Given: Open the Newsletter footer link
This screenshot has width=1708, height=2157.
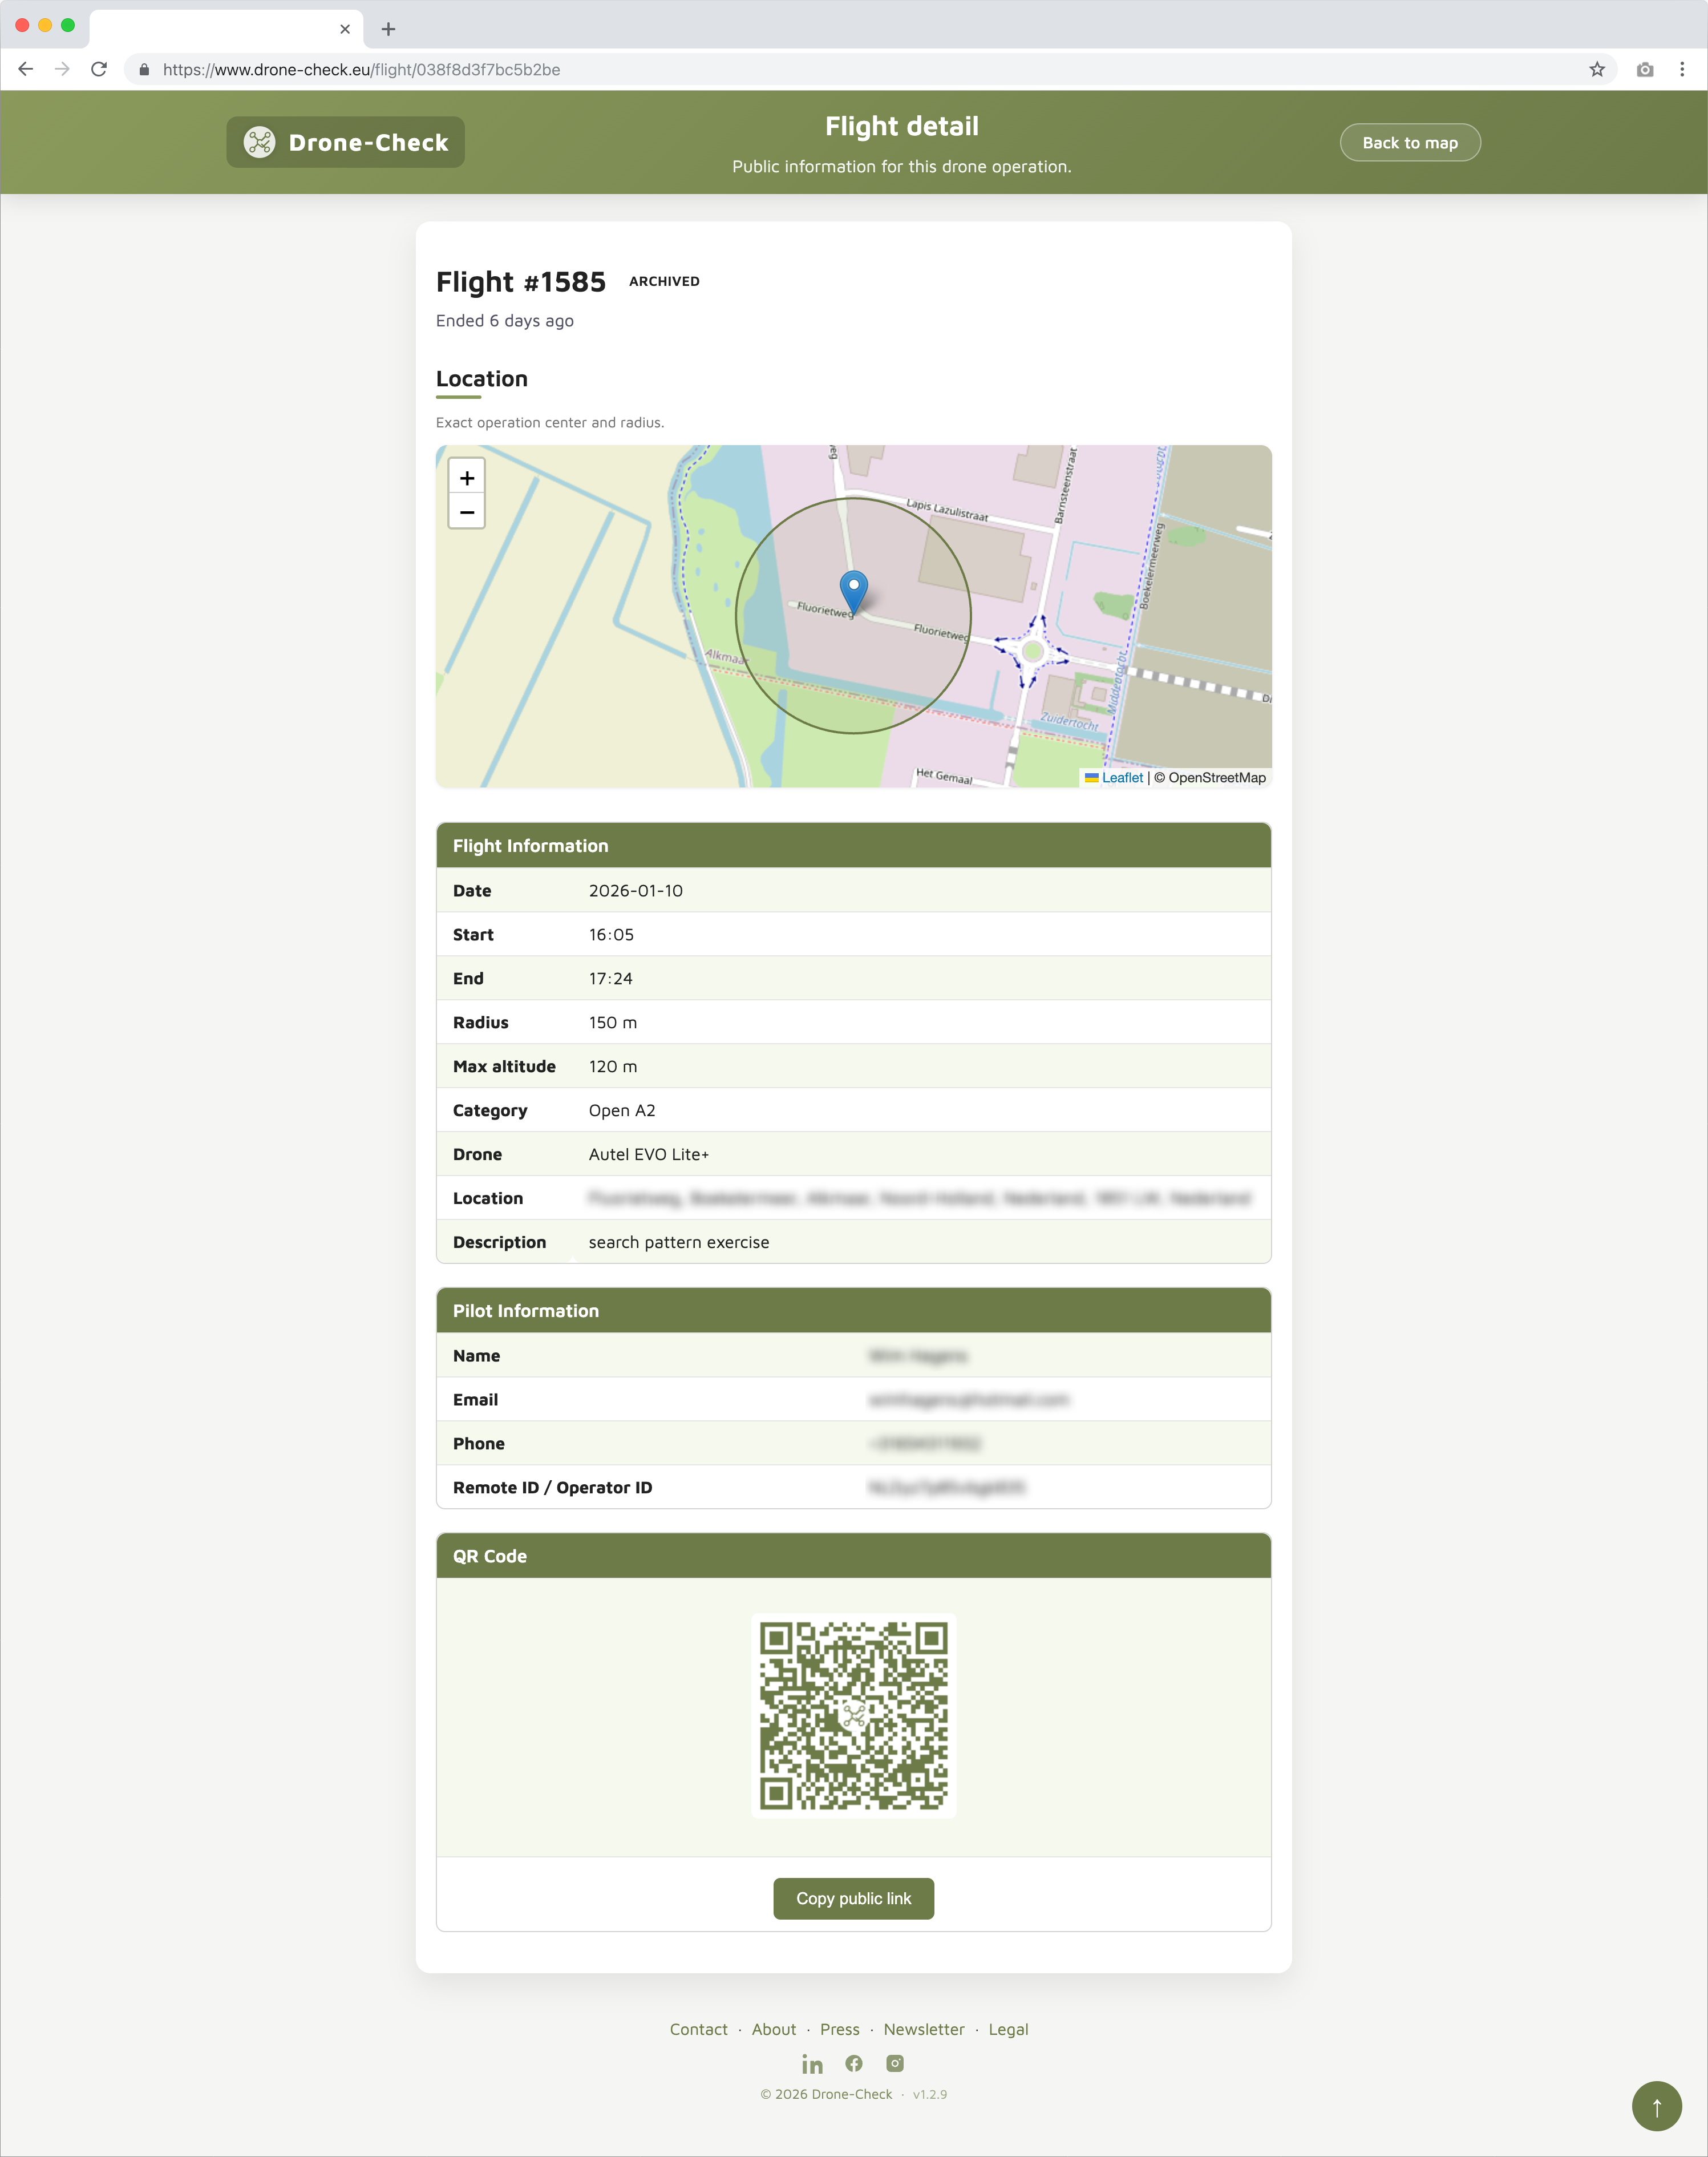Looking at the screenshot, I should 924,2029.
